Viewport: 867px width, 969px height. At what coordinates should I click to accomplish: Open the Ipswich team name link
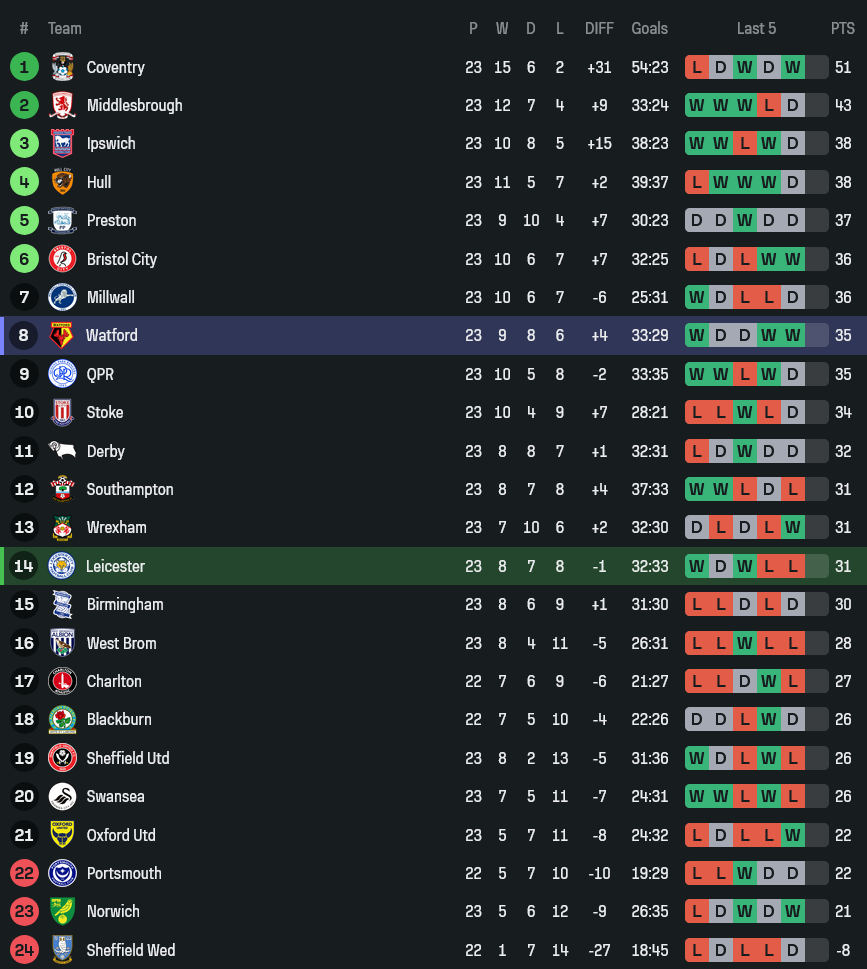pyautogui.click(x=111, y=143)
